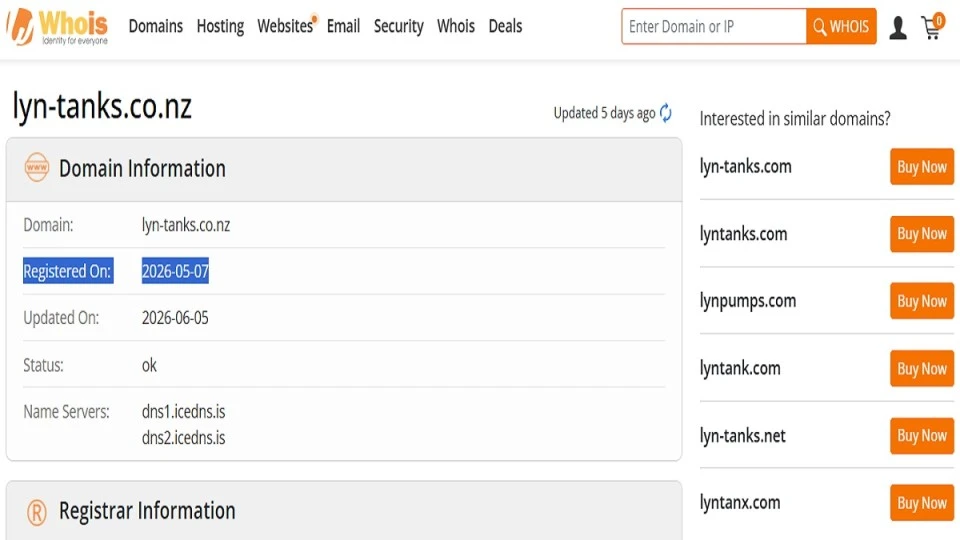The width and height of the screenshot is (960, 540).
Task: Open the Domains menu
Action: point(156,26)
